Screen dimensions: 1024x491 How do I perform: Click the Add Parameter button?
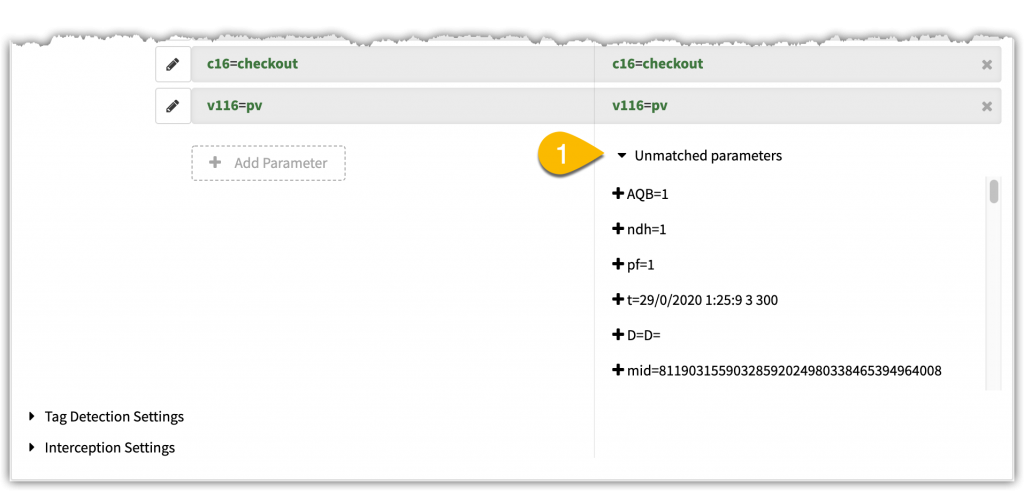(x=268, y=163)
